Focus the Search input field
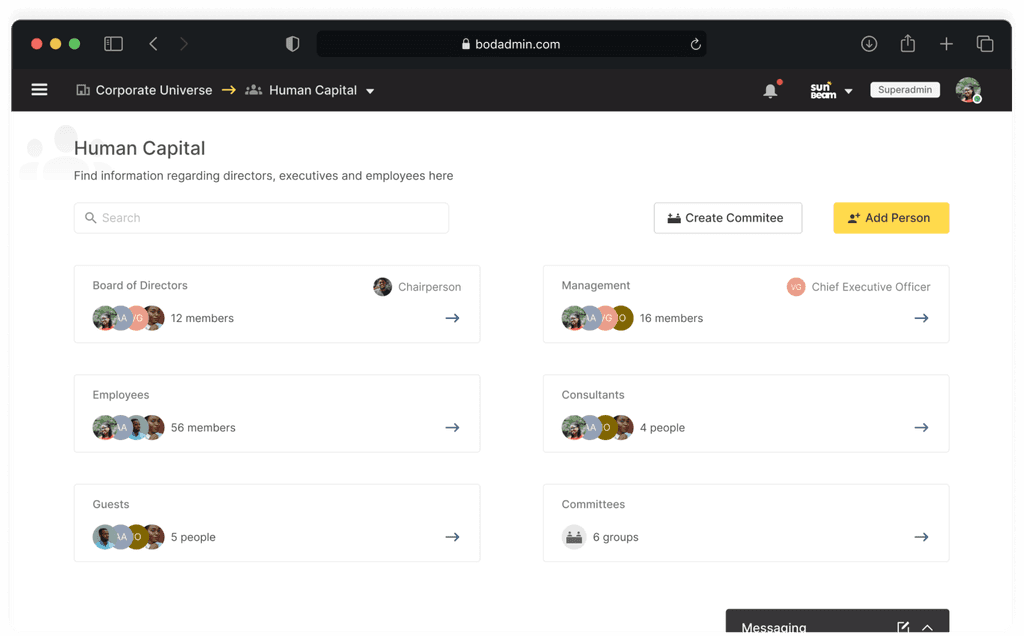The width and height of the screenshot is (1024, 636). click(x=262, y=218)
